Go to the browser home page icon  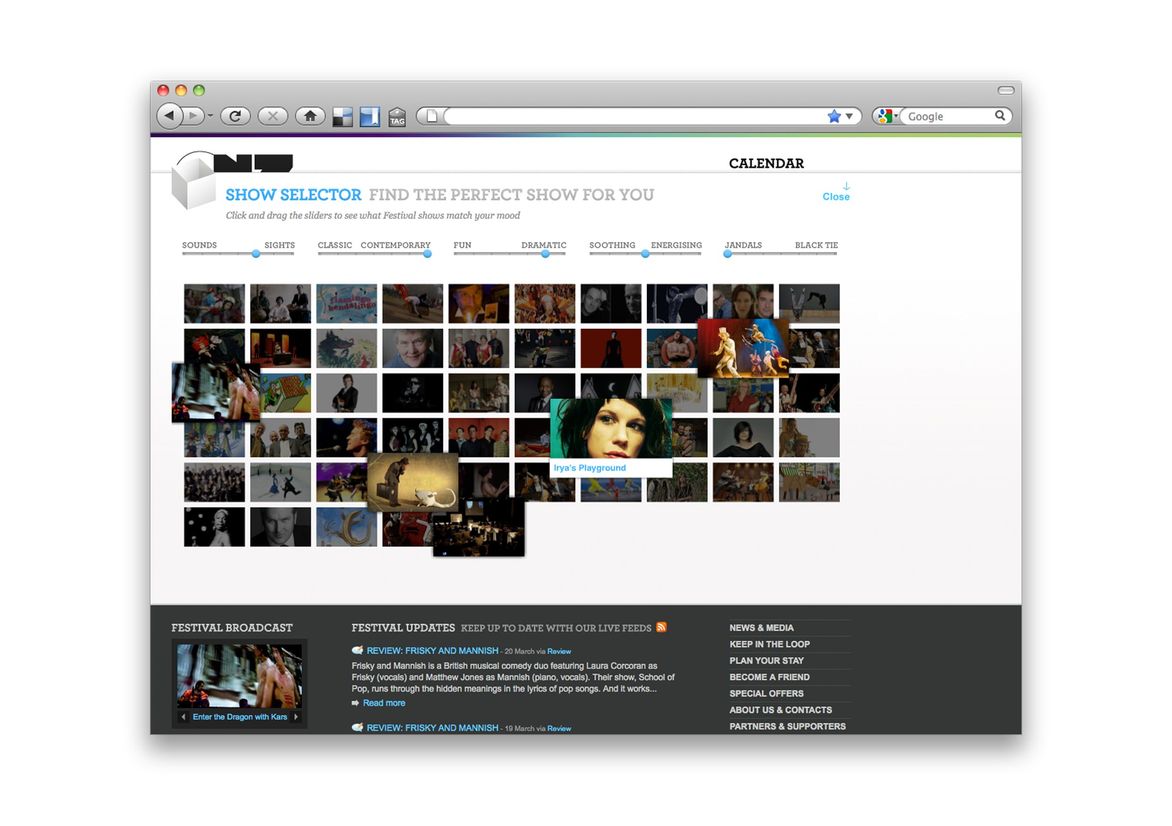pyautogui.click(x=310, y=116)
